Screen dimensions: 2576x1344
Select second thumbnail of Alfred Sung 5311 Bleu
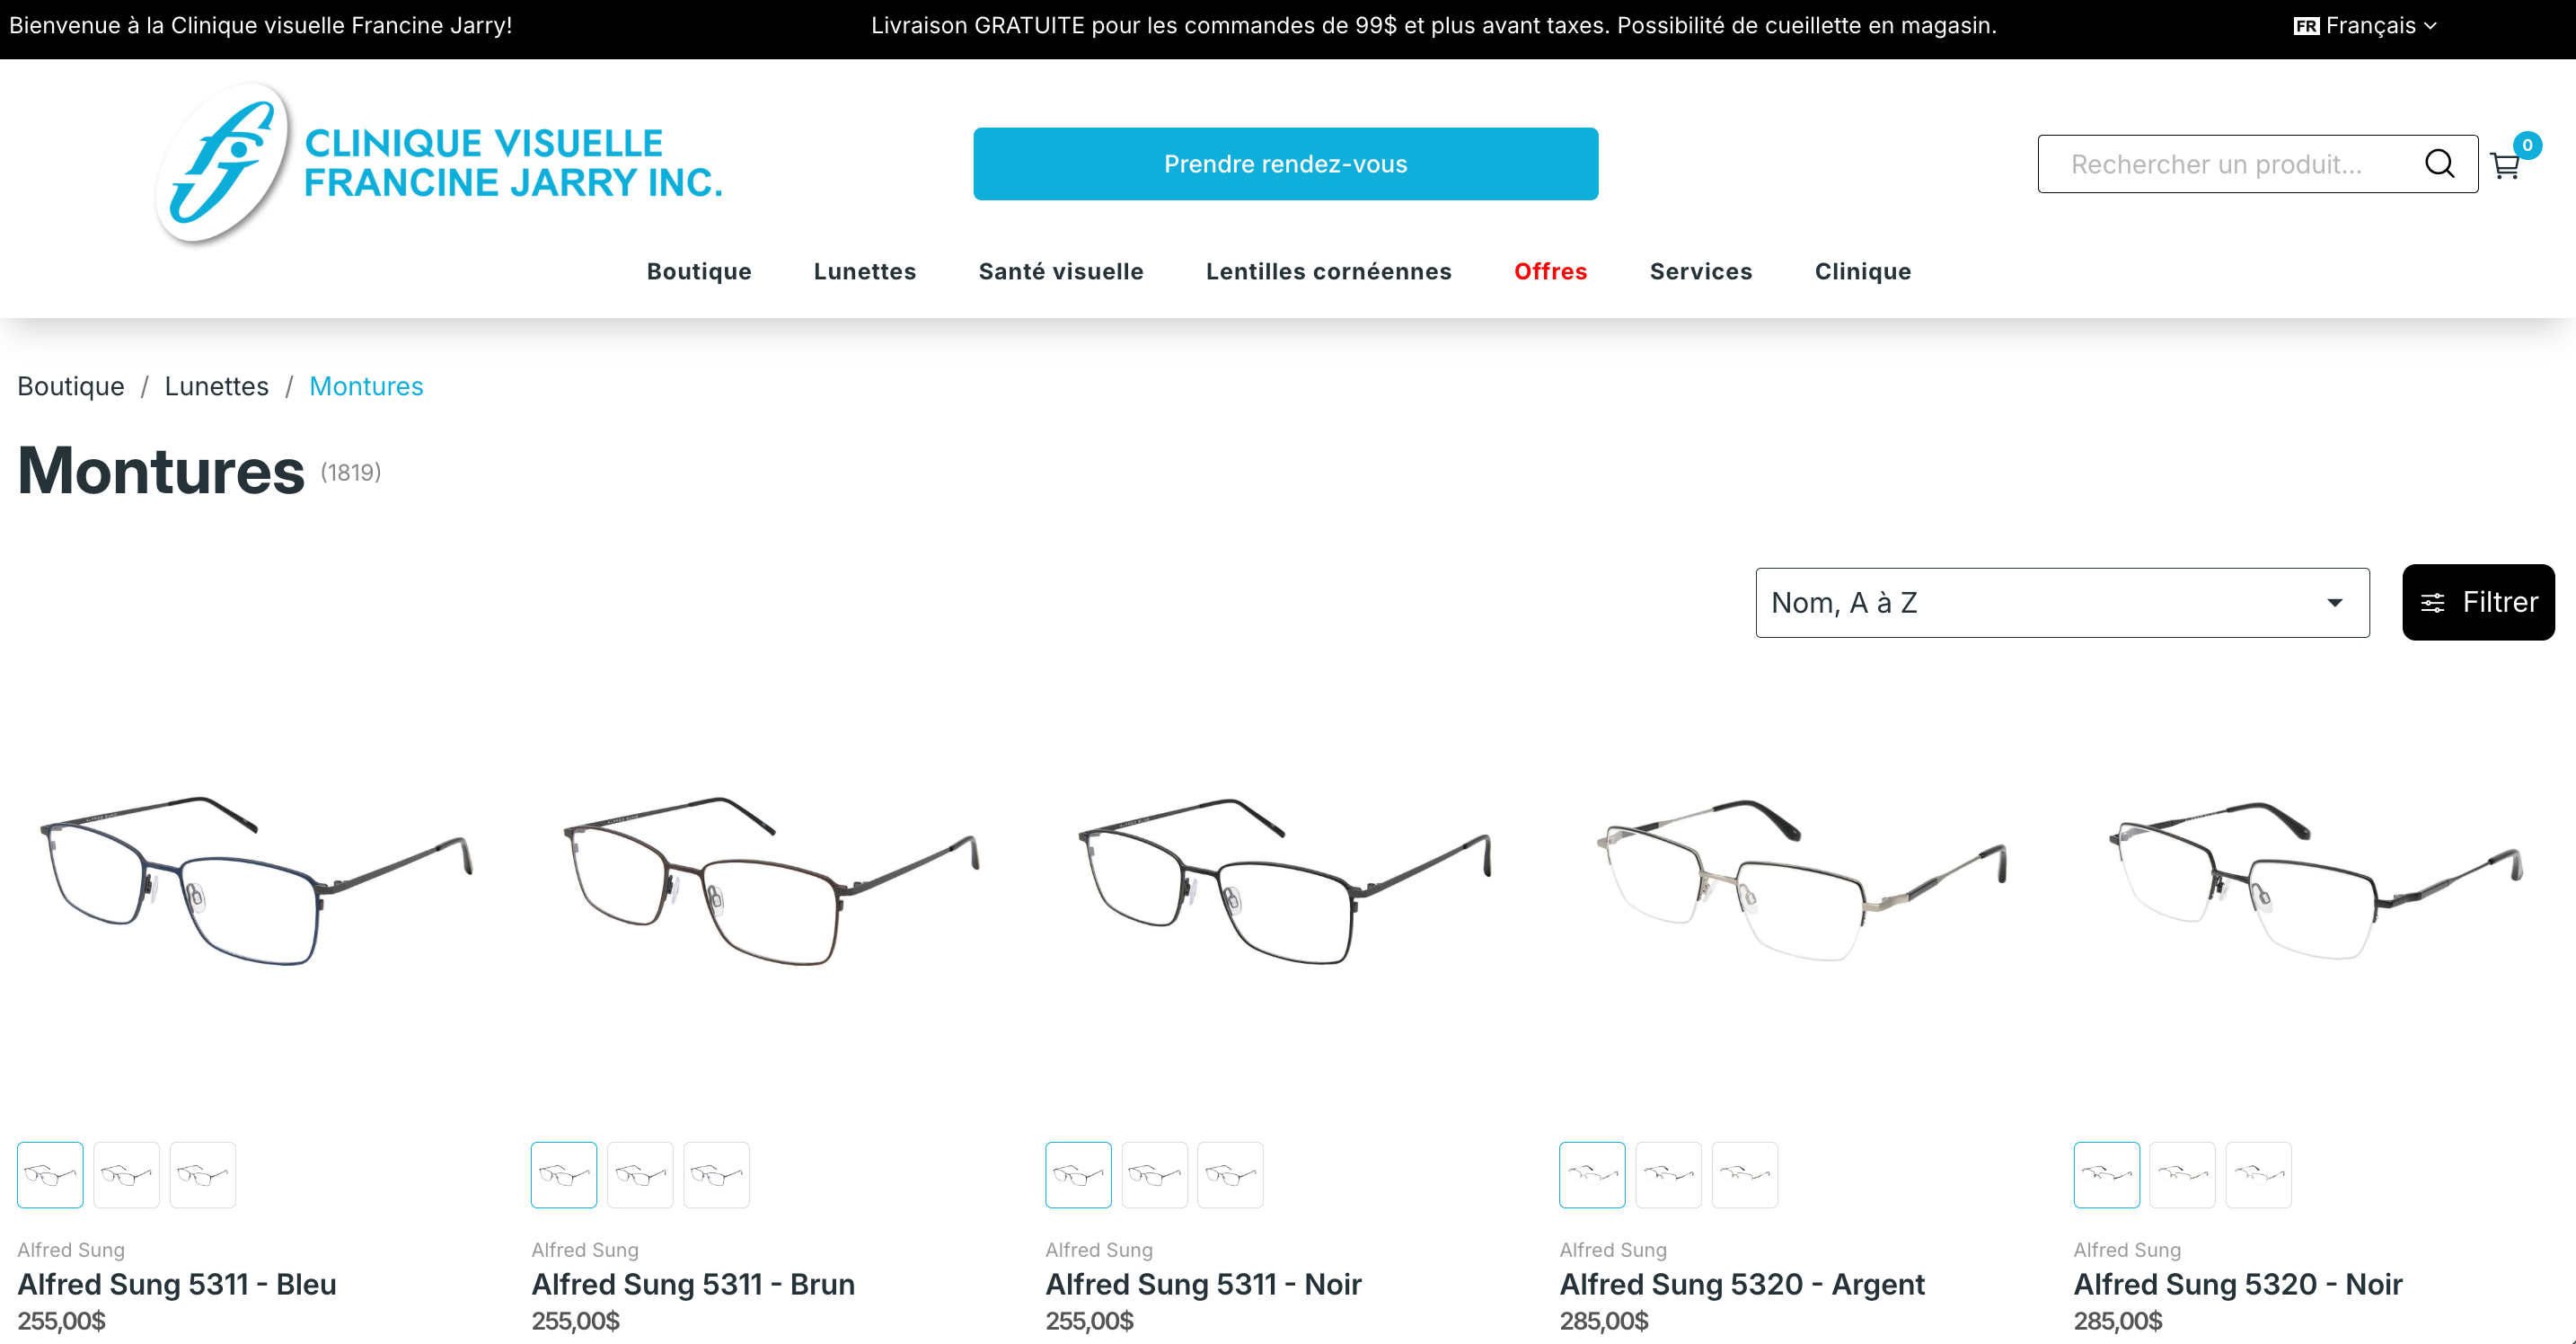tap(126, 1175)
